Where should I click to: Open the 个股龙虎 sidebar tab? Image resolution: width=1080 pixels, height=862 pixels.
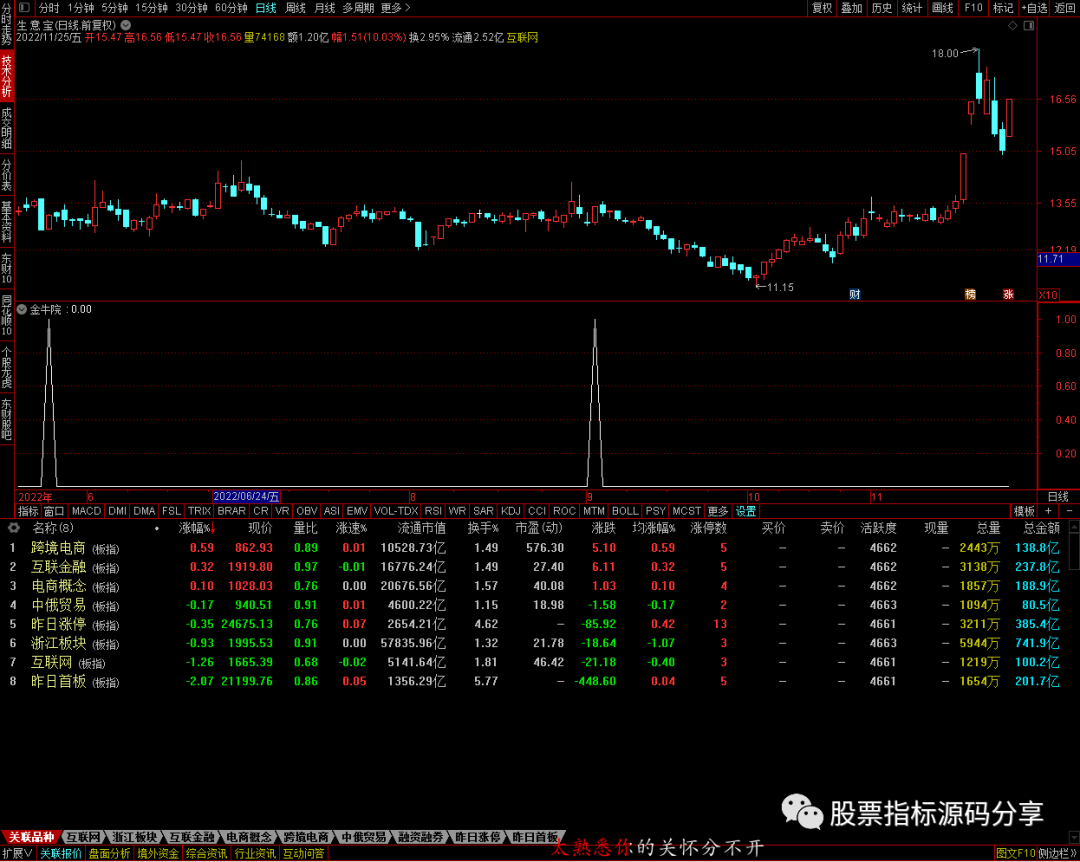pos(6,367)
